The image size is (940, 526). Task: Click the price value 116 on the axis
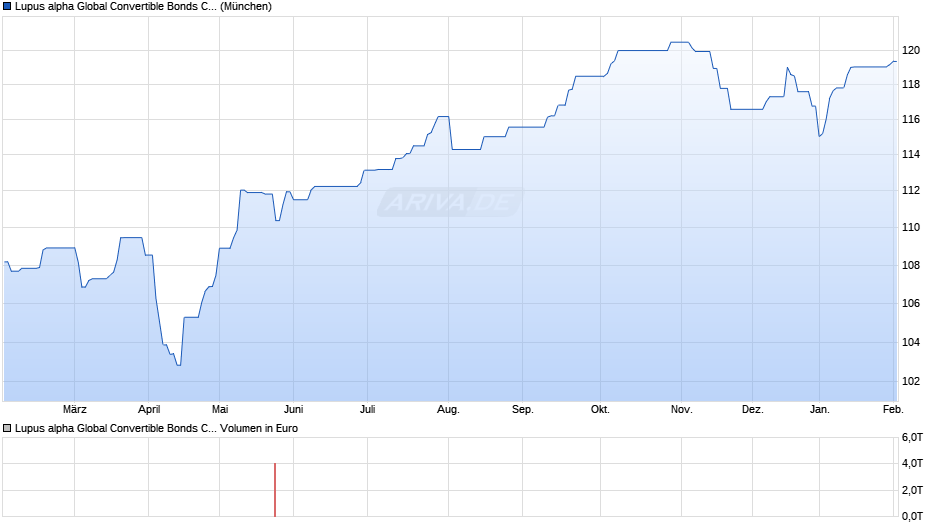(911, 119)
